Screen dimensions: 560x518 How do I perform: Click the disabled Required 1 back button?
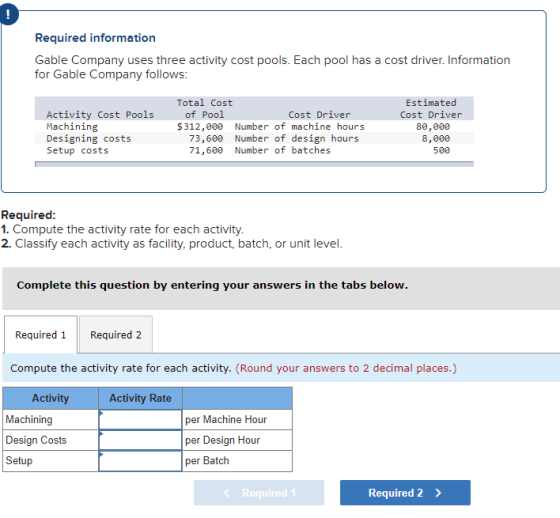(259, 493)
